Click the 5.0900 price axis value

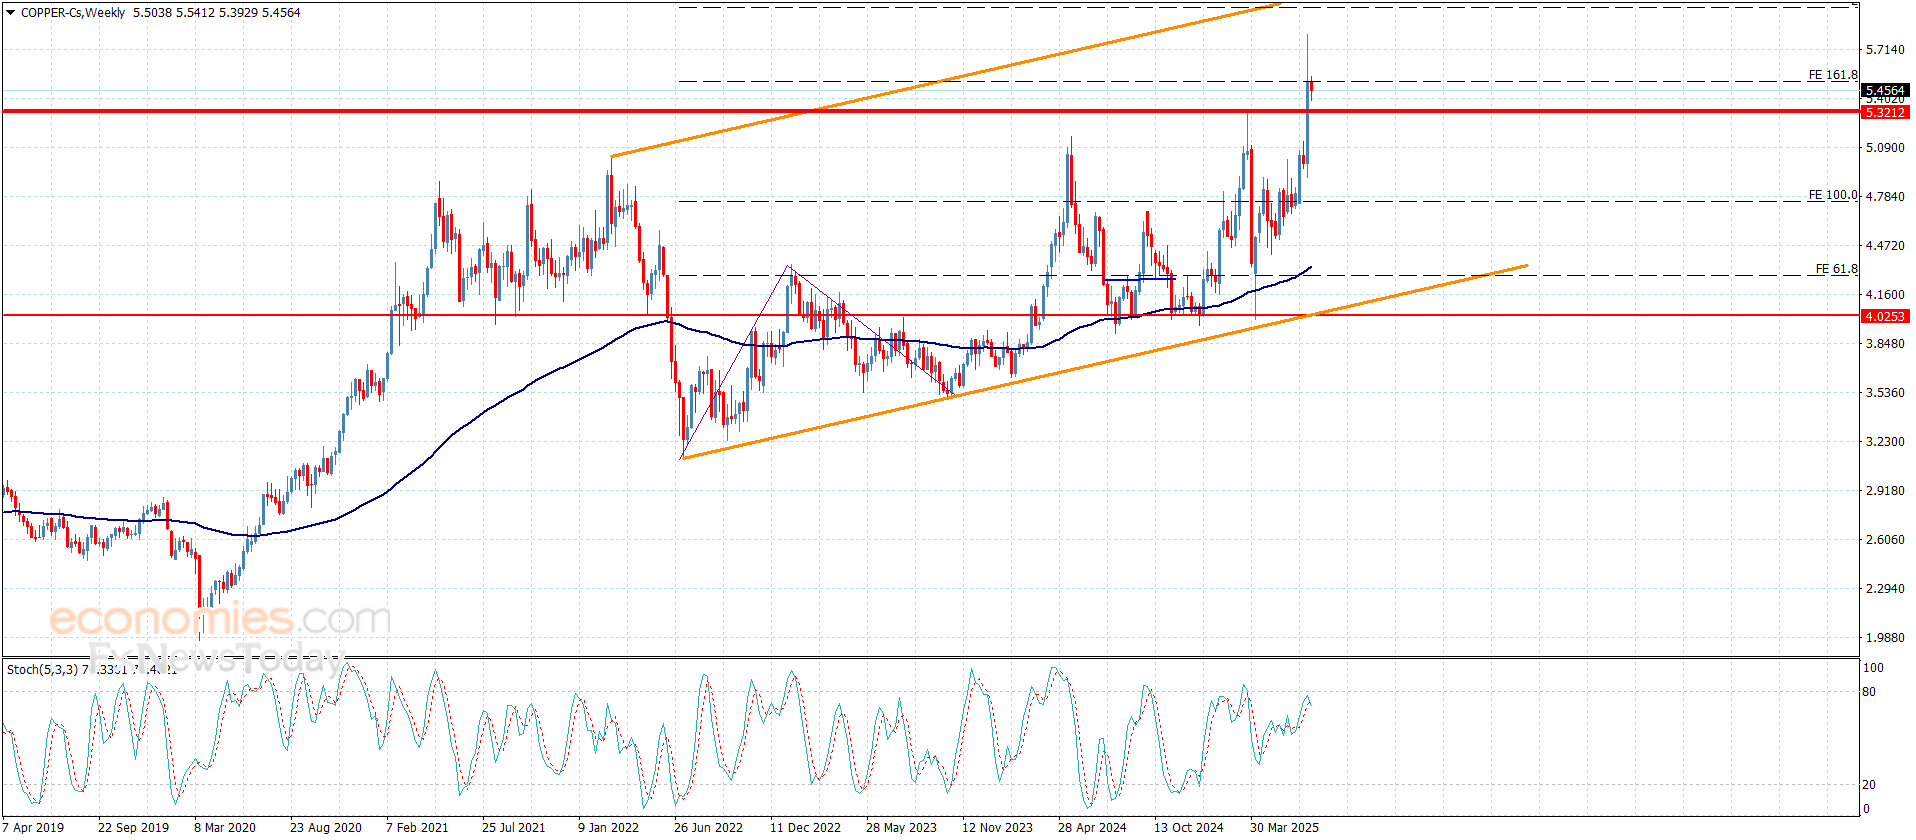tap(1885, 147)
